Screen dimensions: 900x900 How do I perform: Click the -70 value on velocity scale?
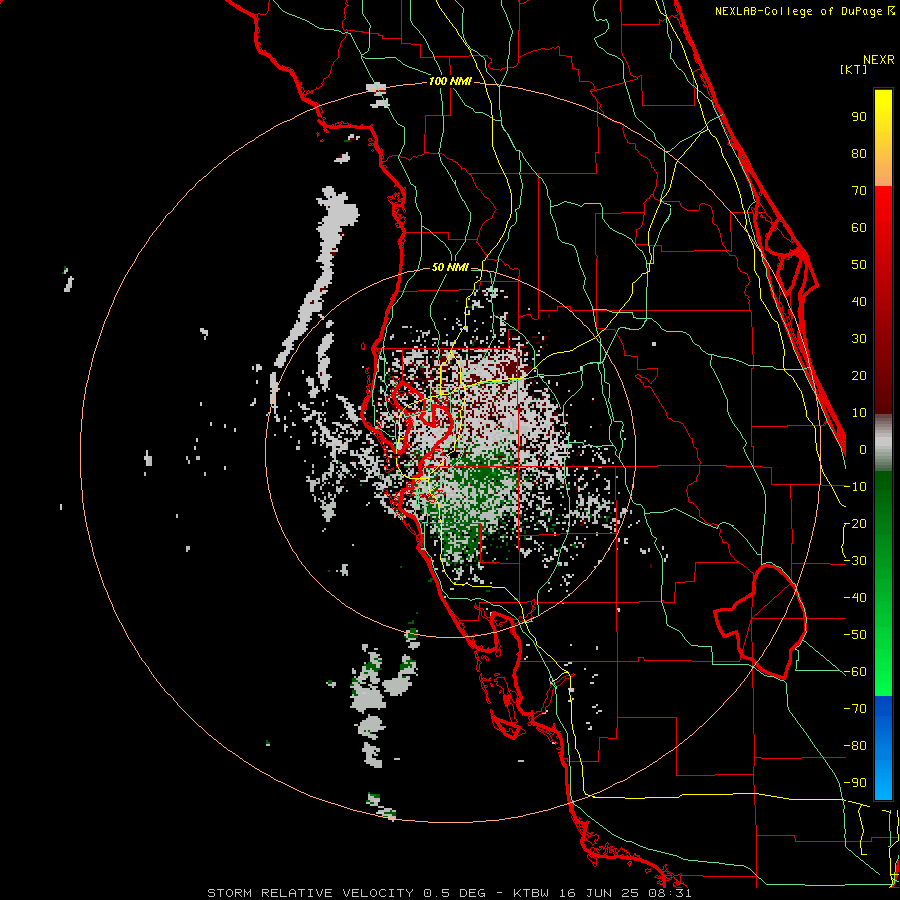pyautogui.click(x=855, y=709)
